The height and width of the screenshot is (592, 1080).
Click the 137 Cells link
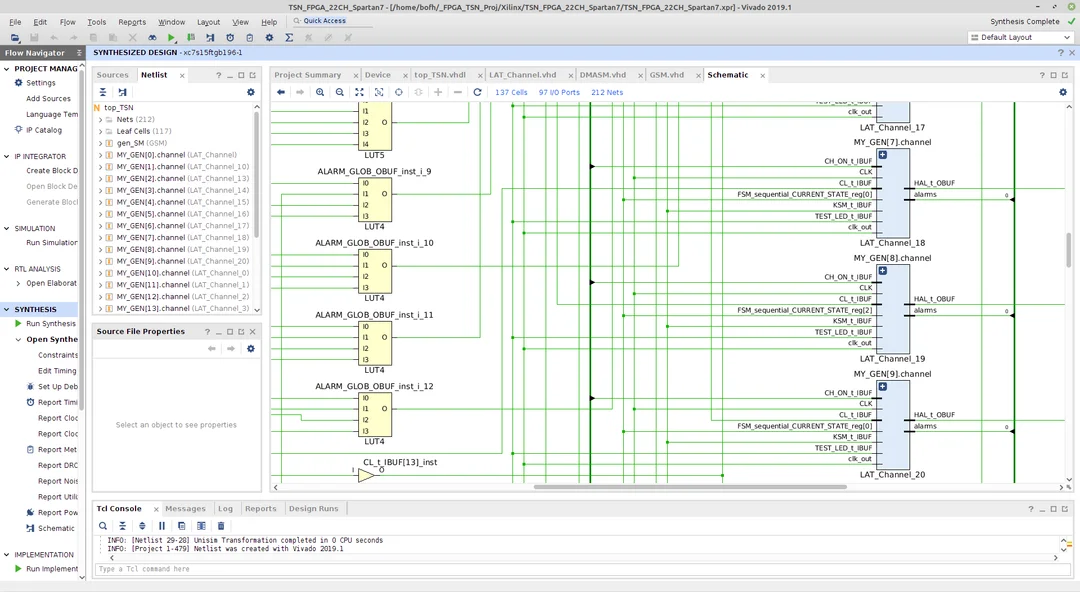pyautogui.click(x=511, y=92)
